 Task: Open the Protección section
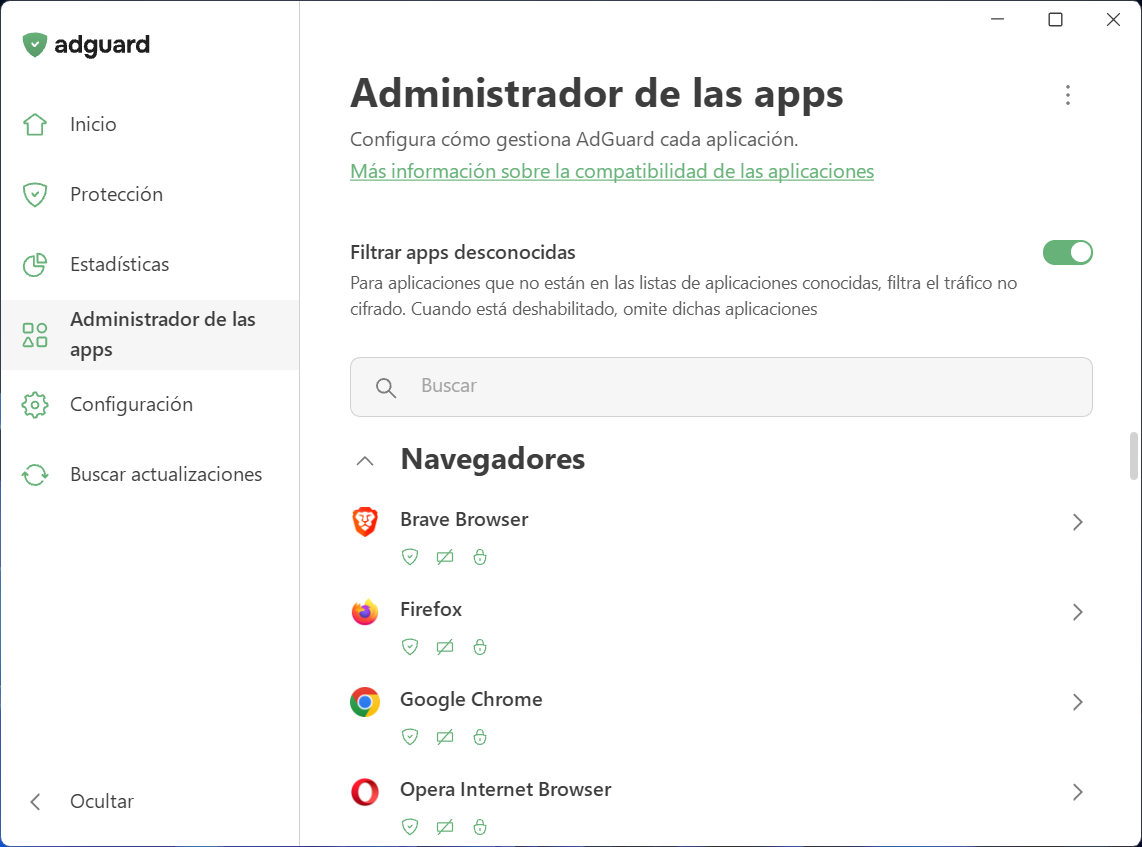coord(149,194)
